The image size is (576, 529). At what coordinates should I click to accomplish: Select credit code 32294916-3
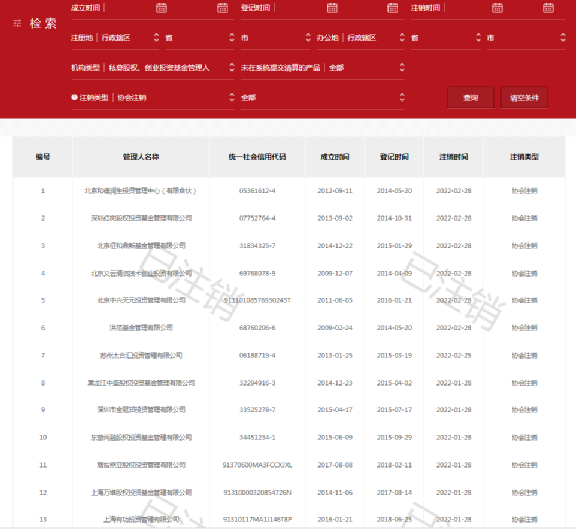point(257,383)
